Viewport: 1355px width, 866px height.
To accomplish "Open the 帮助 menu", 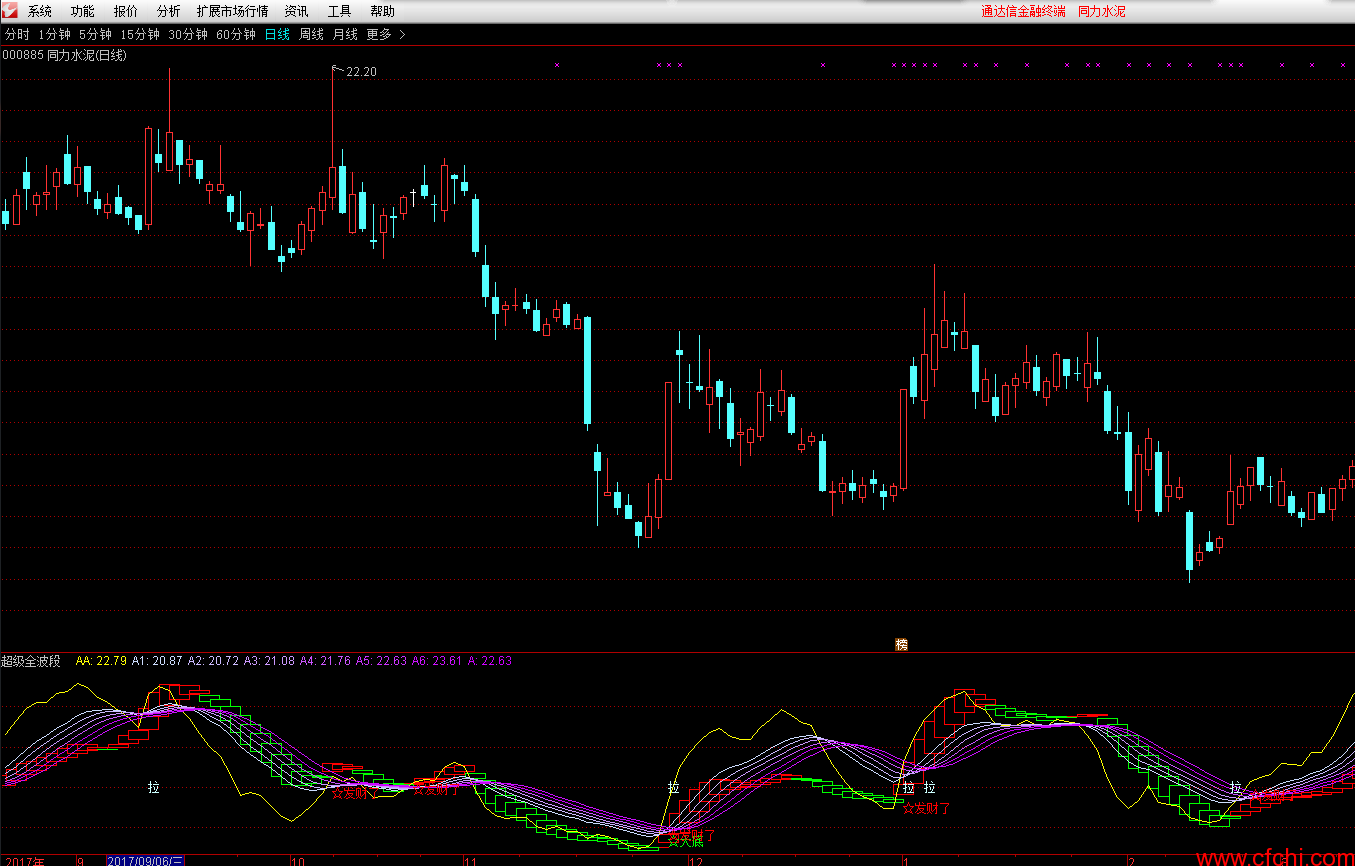I will [x=382, y=12].
